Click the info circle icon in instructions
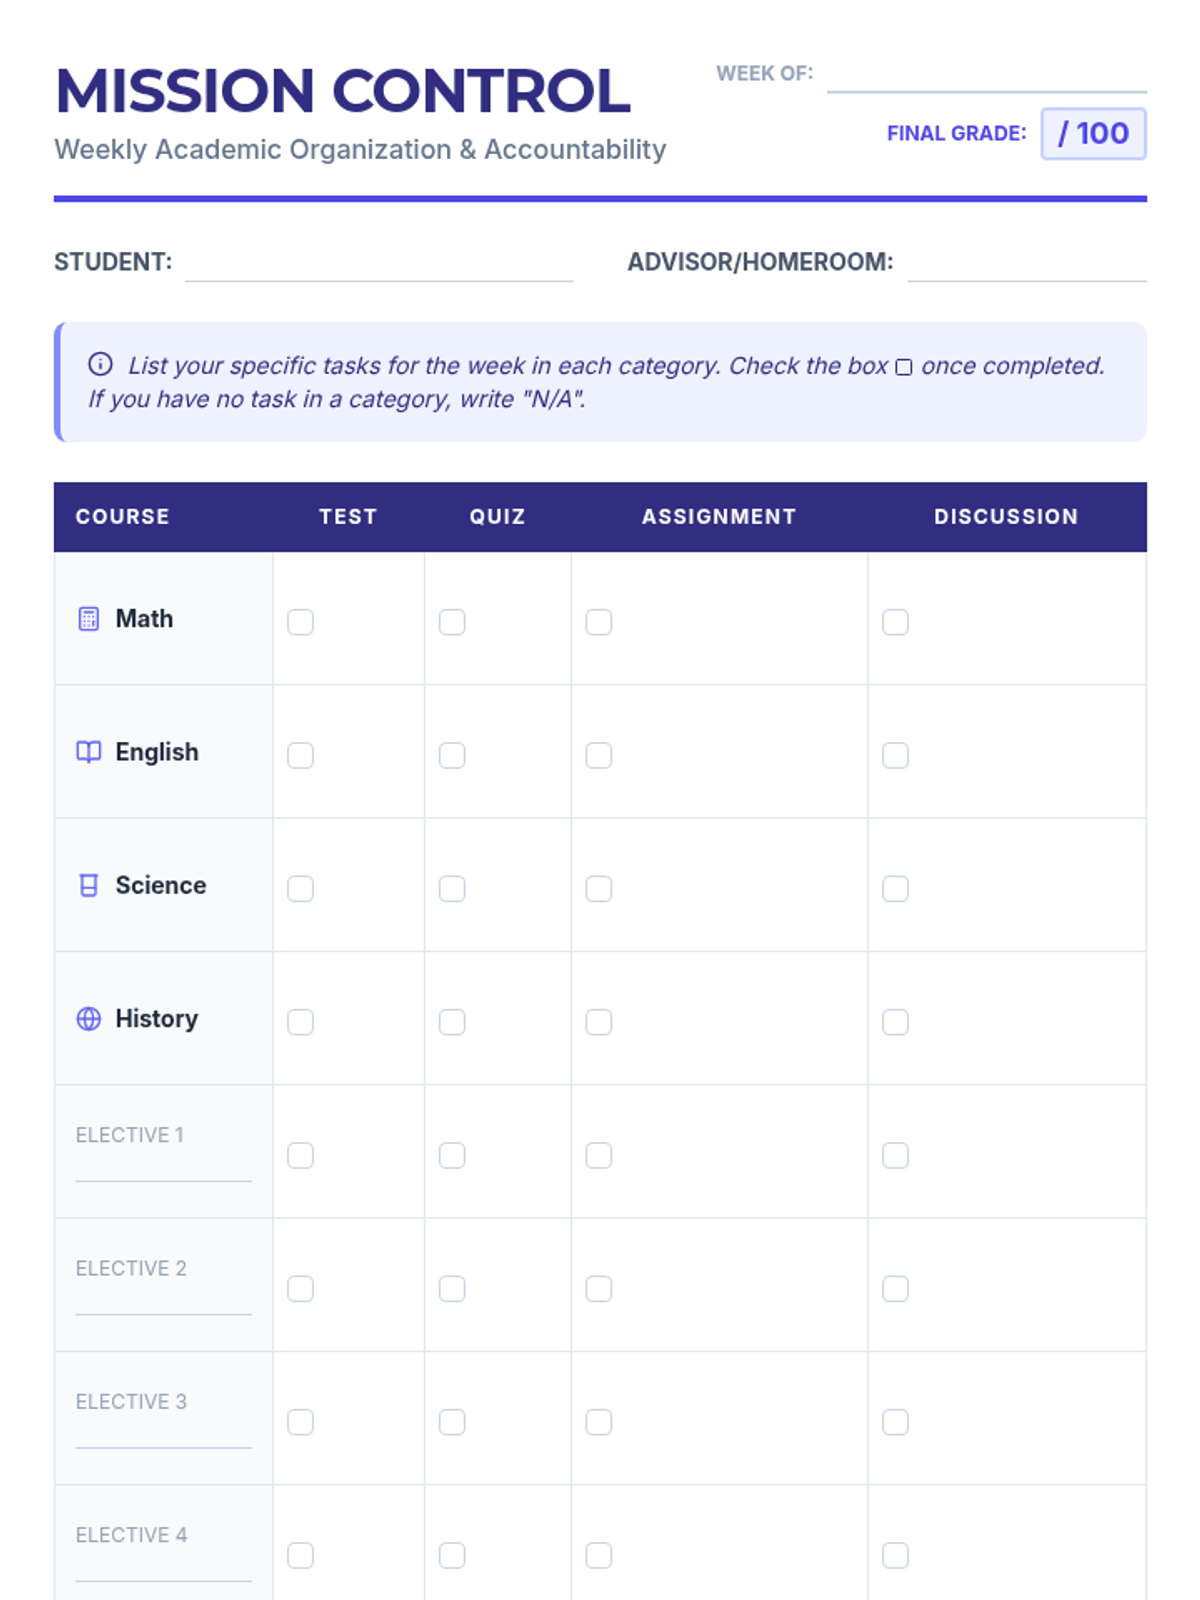Viewport: 1200px width, 1600px height. tap(100, 364)
